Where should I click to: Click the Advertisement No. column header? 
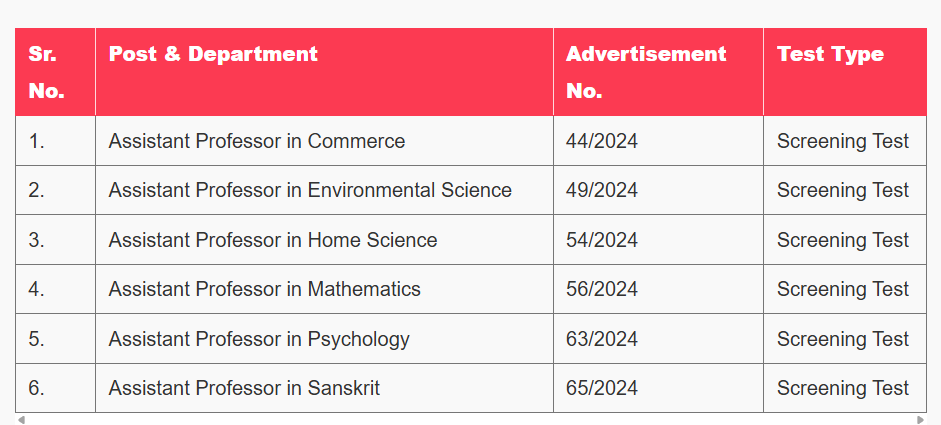click(658, 72)
